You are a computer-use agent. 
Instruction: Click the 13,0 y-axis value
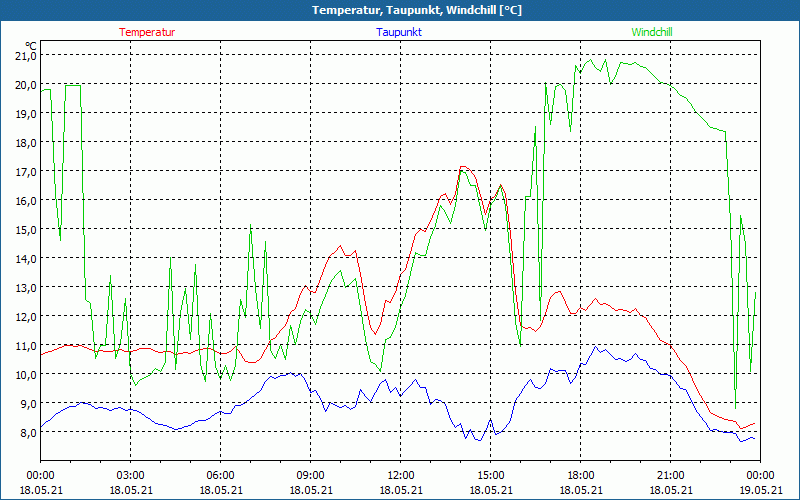[x=26, y=288]
